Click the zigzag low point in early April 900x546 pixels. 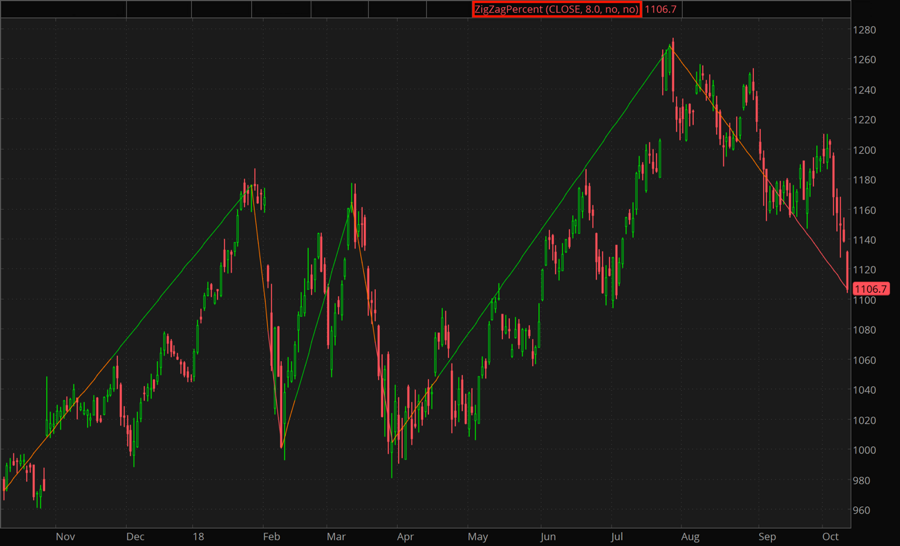[392, 443]
